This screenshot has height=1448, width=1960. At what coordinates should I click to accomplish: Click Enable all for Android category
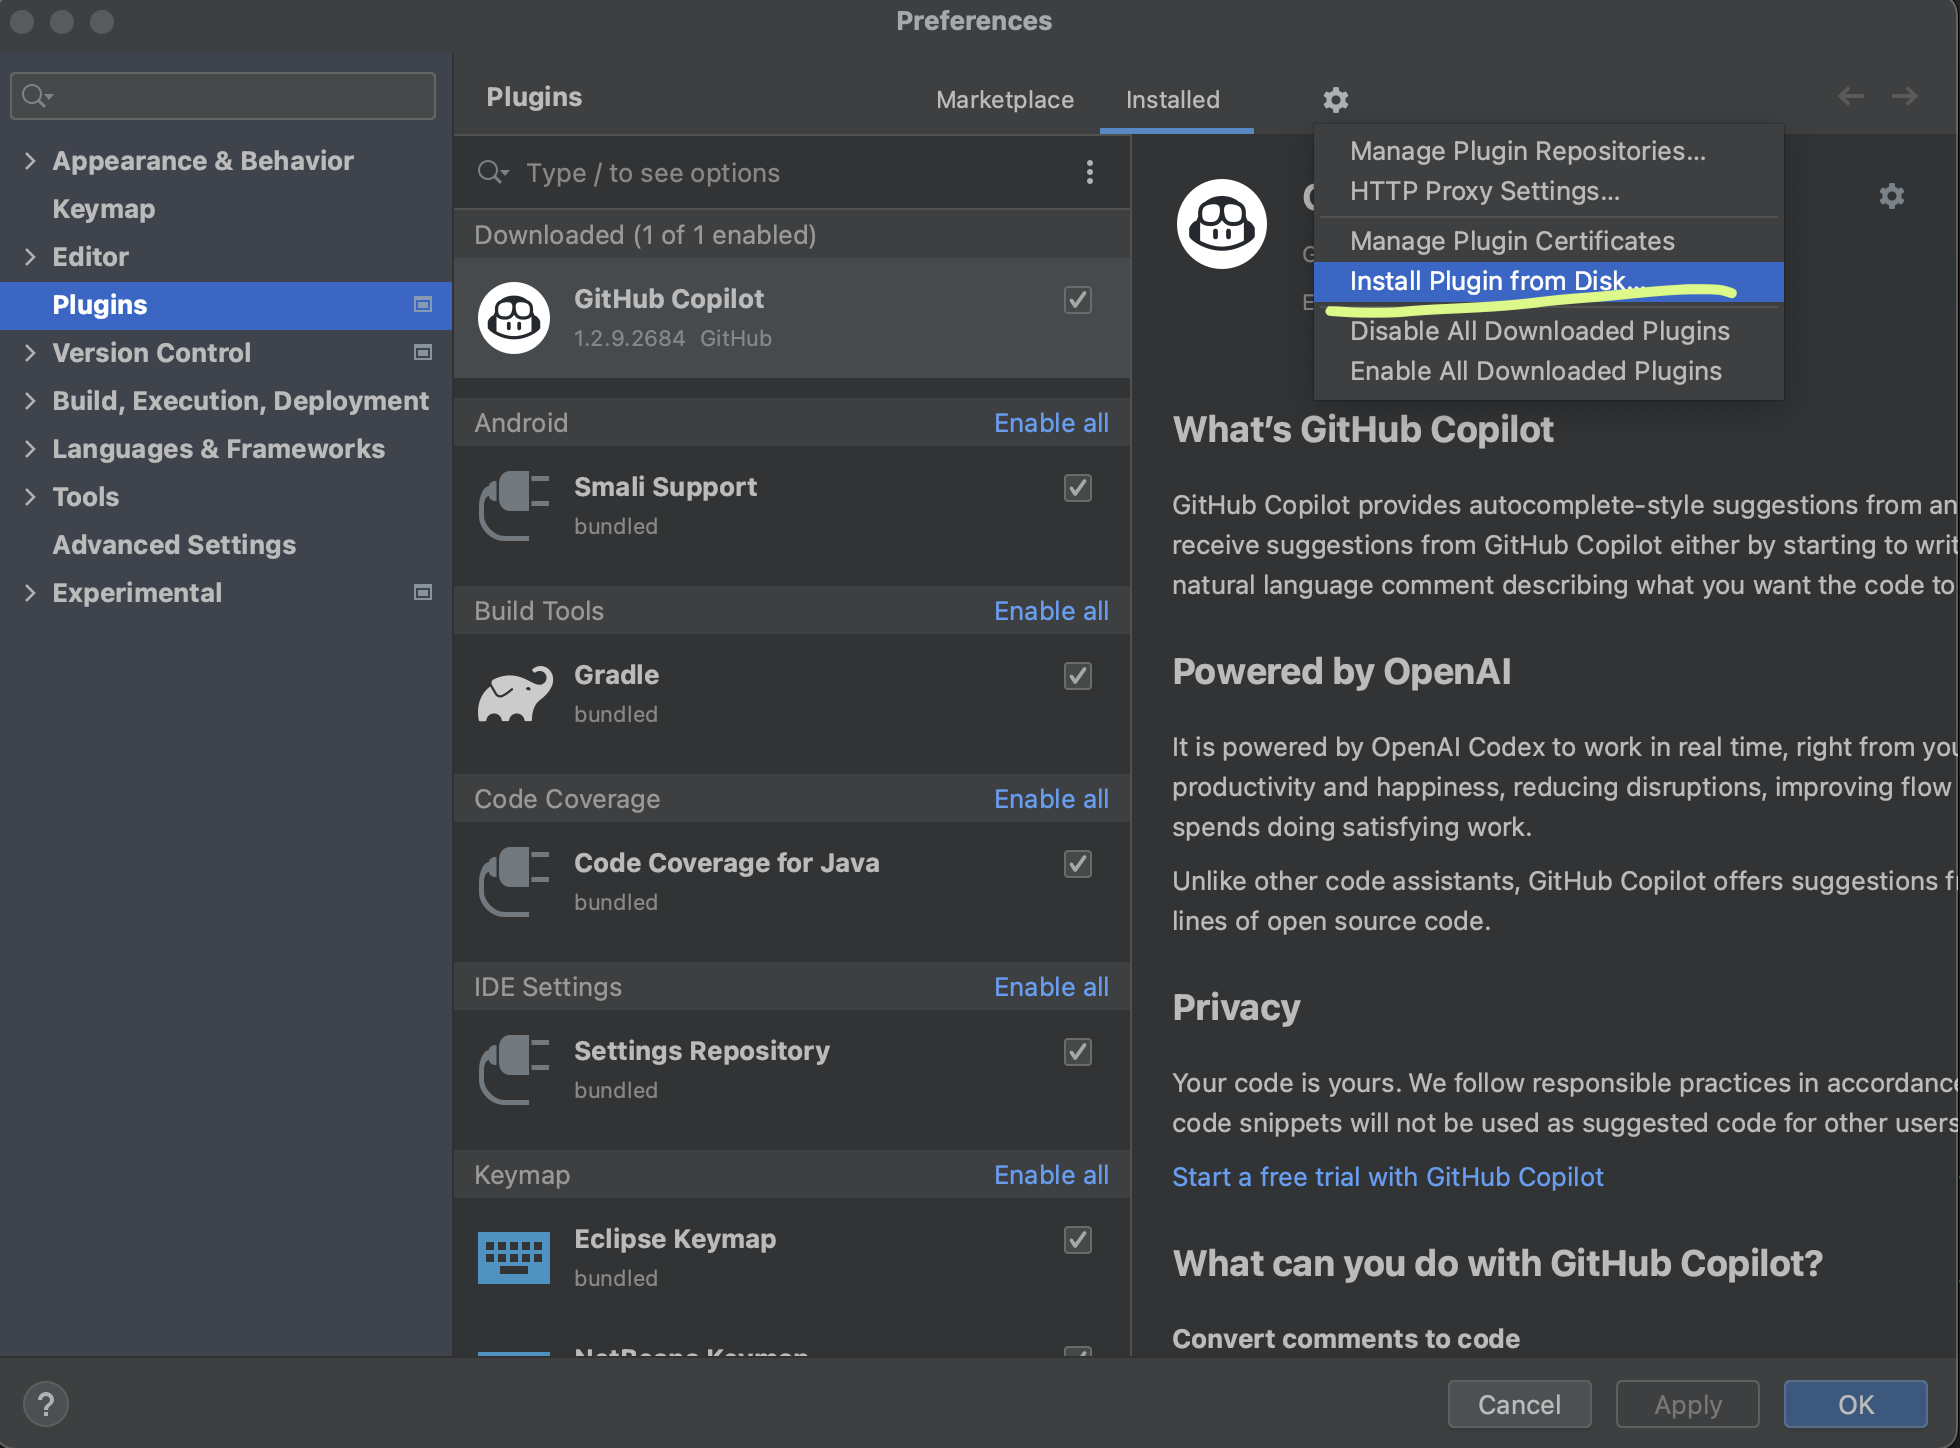(x=1051, y=423)
